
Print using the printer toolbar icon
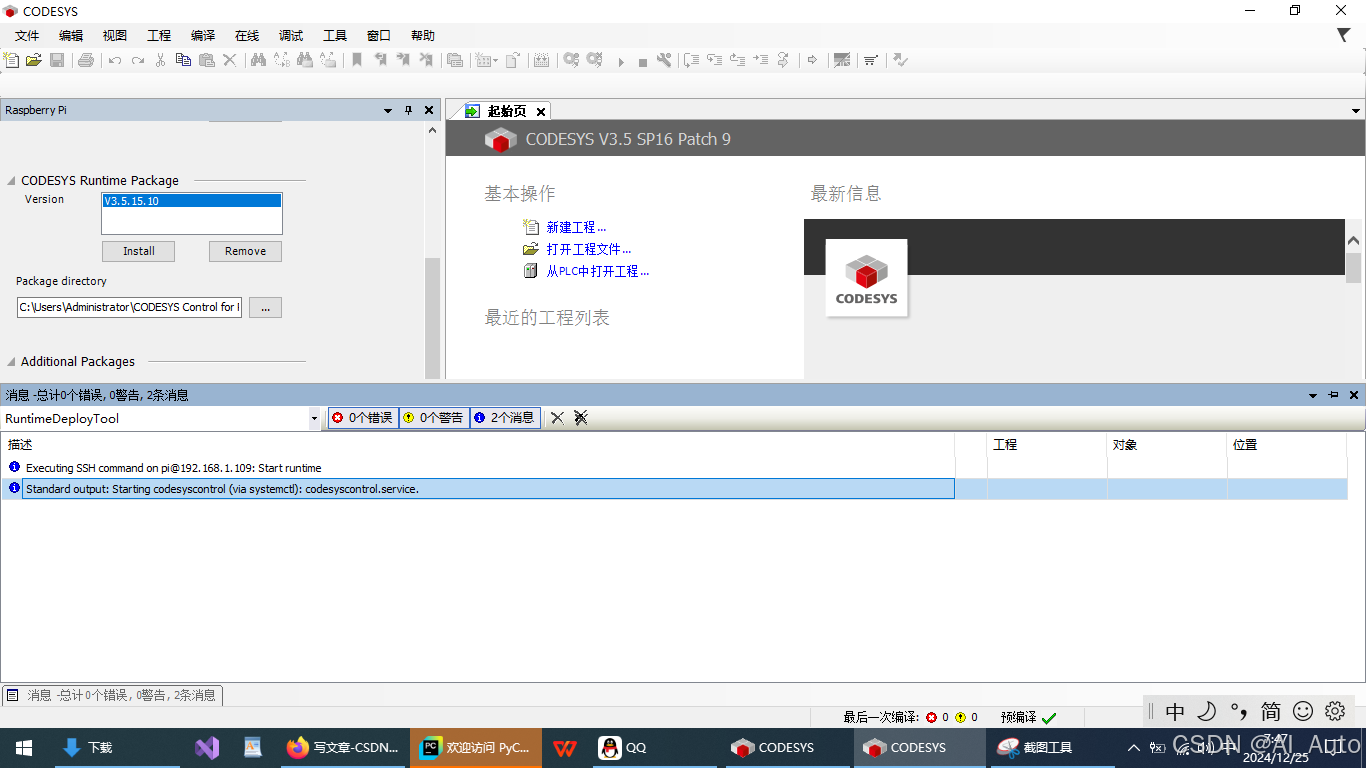point(86,60)
